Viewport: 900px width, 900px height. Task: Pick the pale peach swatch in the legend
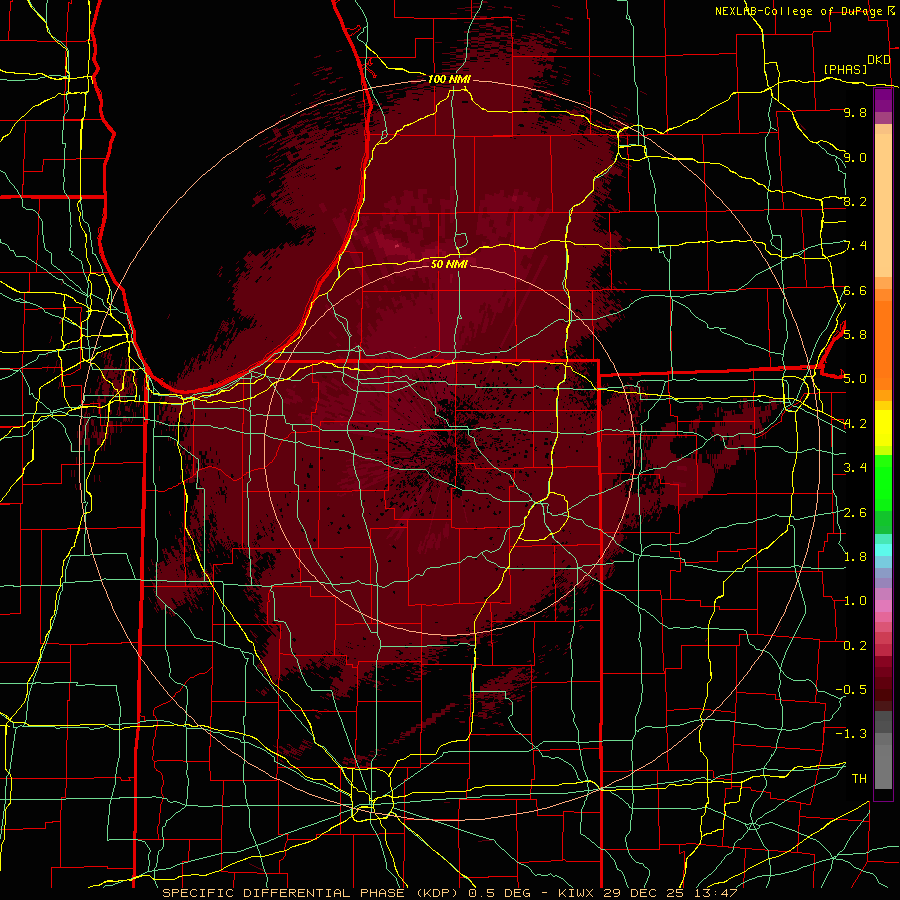tap(883, 207)
